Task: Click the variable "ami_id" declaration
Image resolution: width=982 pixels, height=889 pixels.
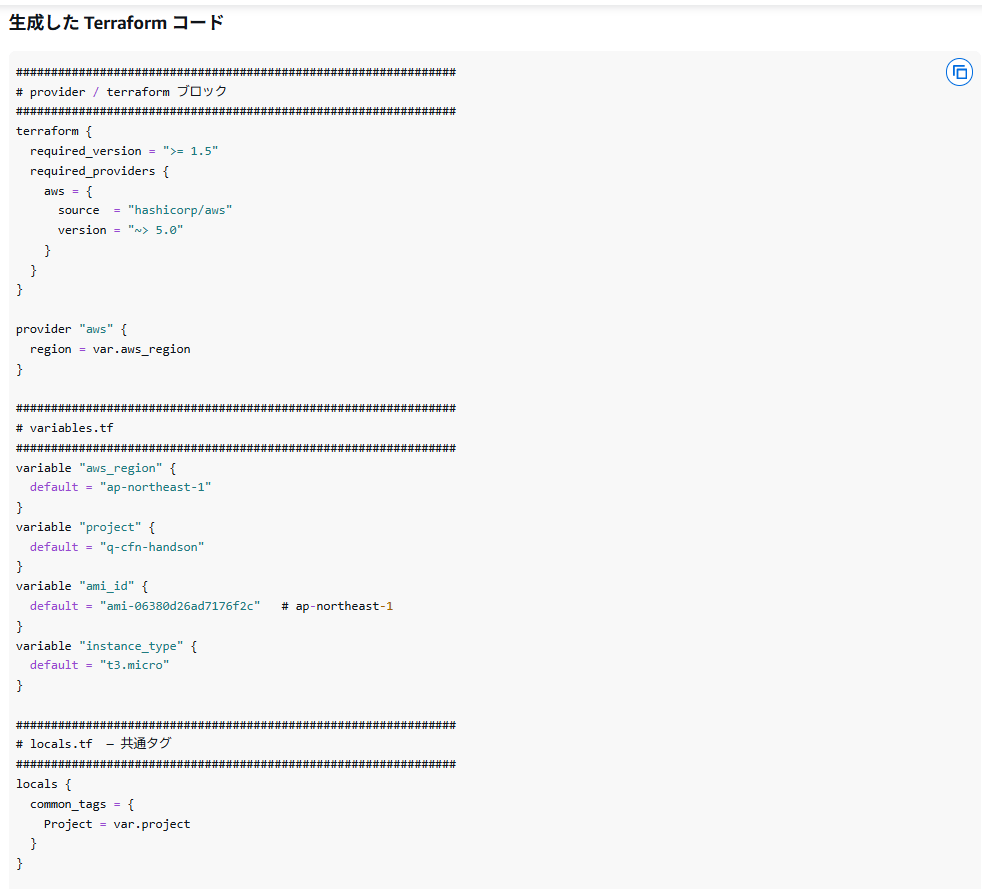Action: [82, 586]
